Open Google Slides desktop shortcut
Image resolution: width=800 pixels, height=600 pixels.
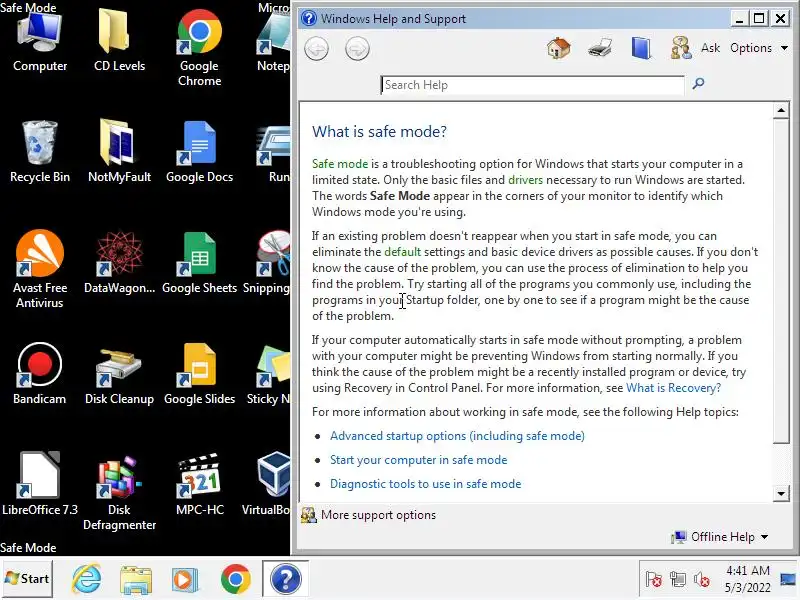click(199, 373)
